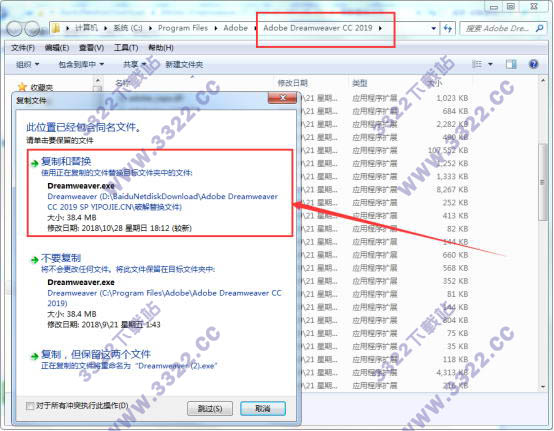Open the 文件(F) menu
The height and width of the screenshot is (431, 554).
(x=23, y=48)
